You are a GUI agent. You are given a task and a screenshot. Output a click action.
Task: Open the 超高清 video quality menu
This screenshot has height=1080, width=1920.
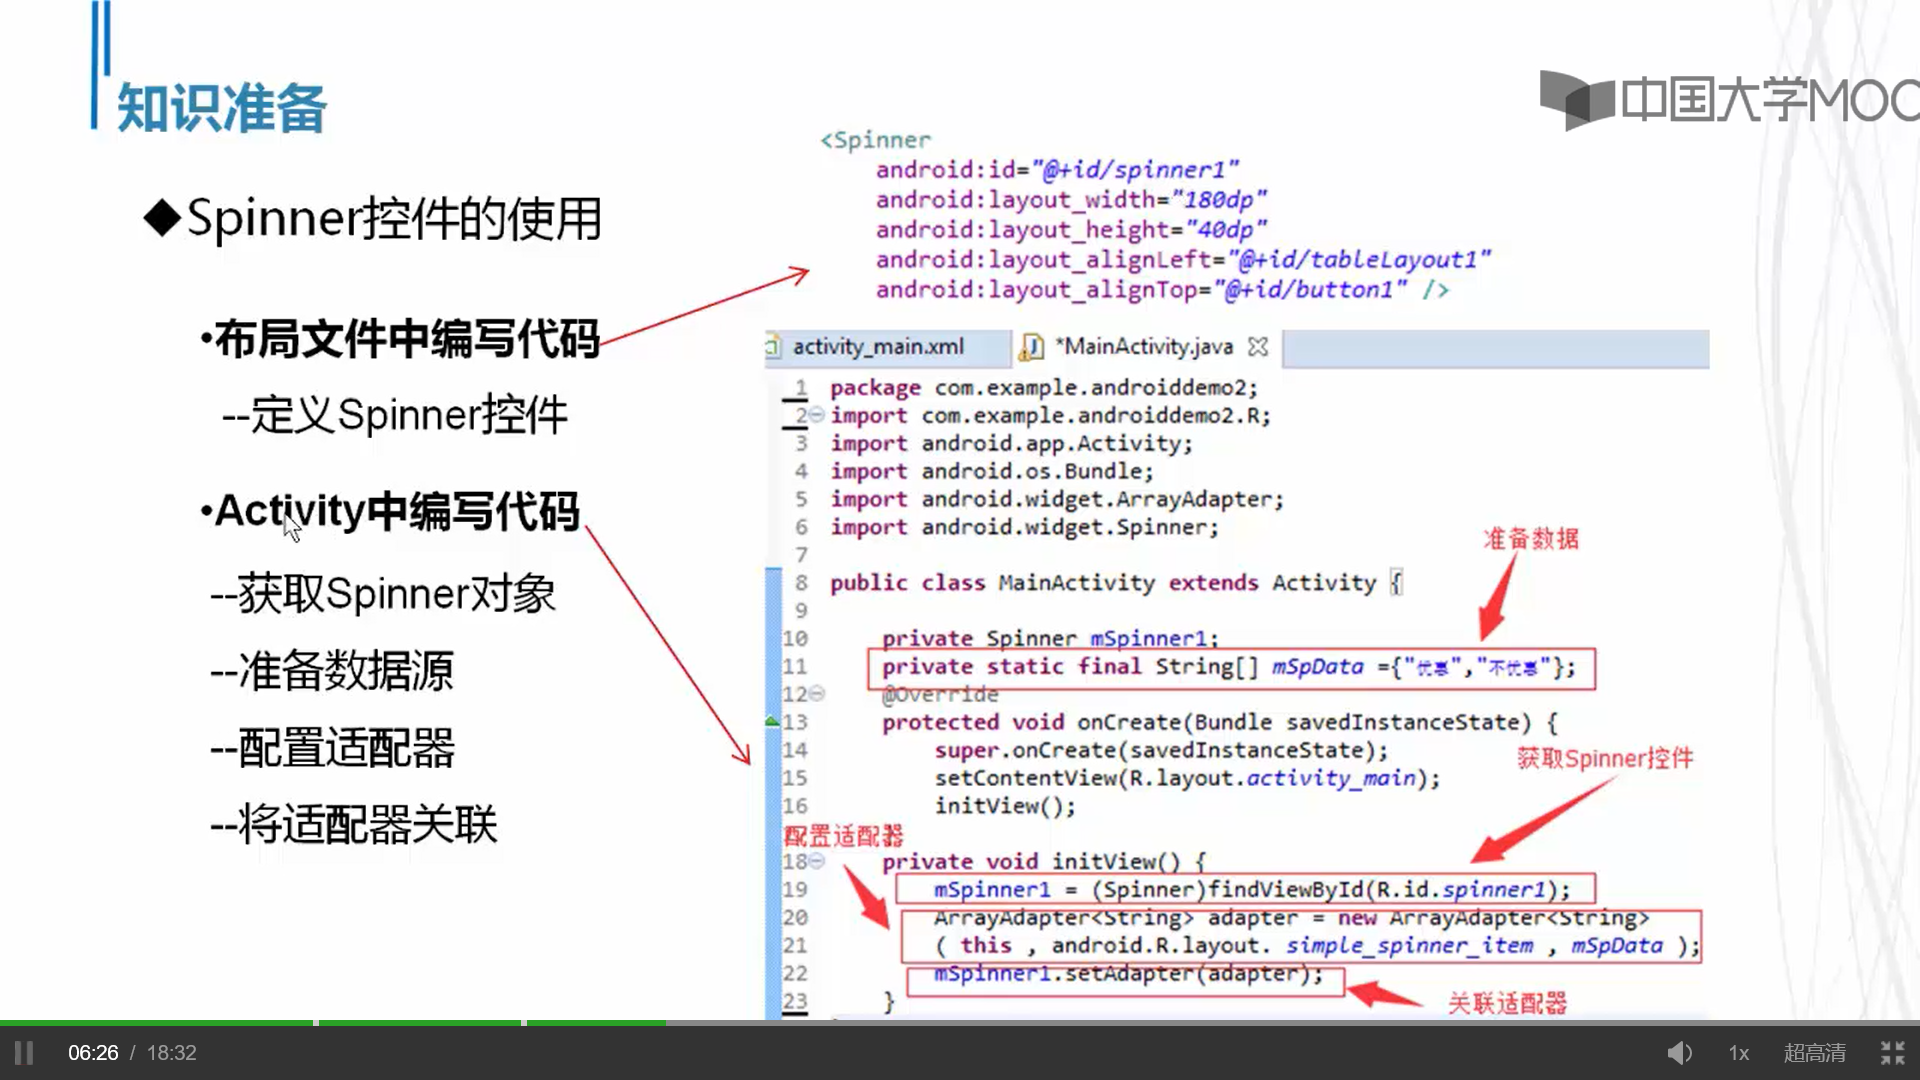1814,1053
